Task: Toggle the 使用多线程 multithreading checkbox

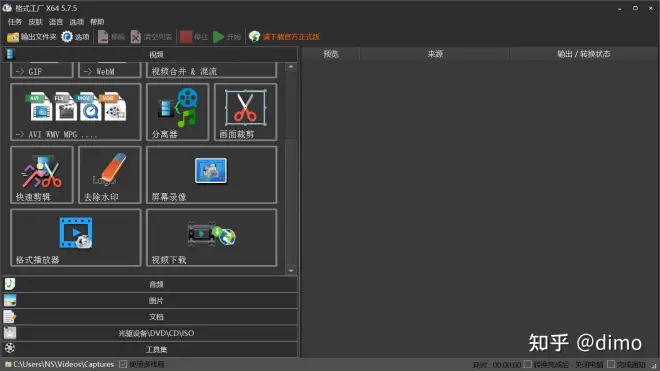Action: [123, 364]
